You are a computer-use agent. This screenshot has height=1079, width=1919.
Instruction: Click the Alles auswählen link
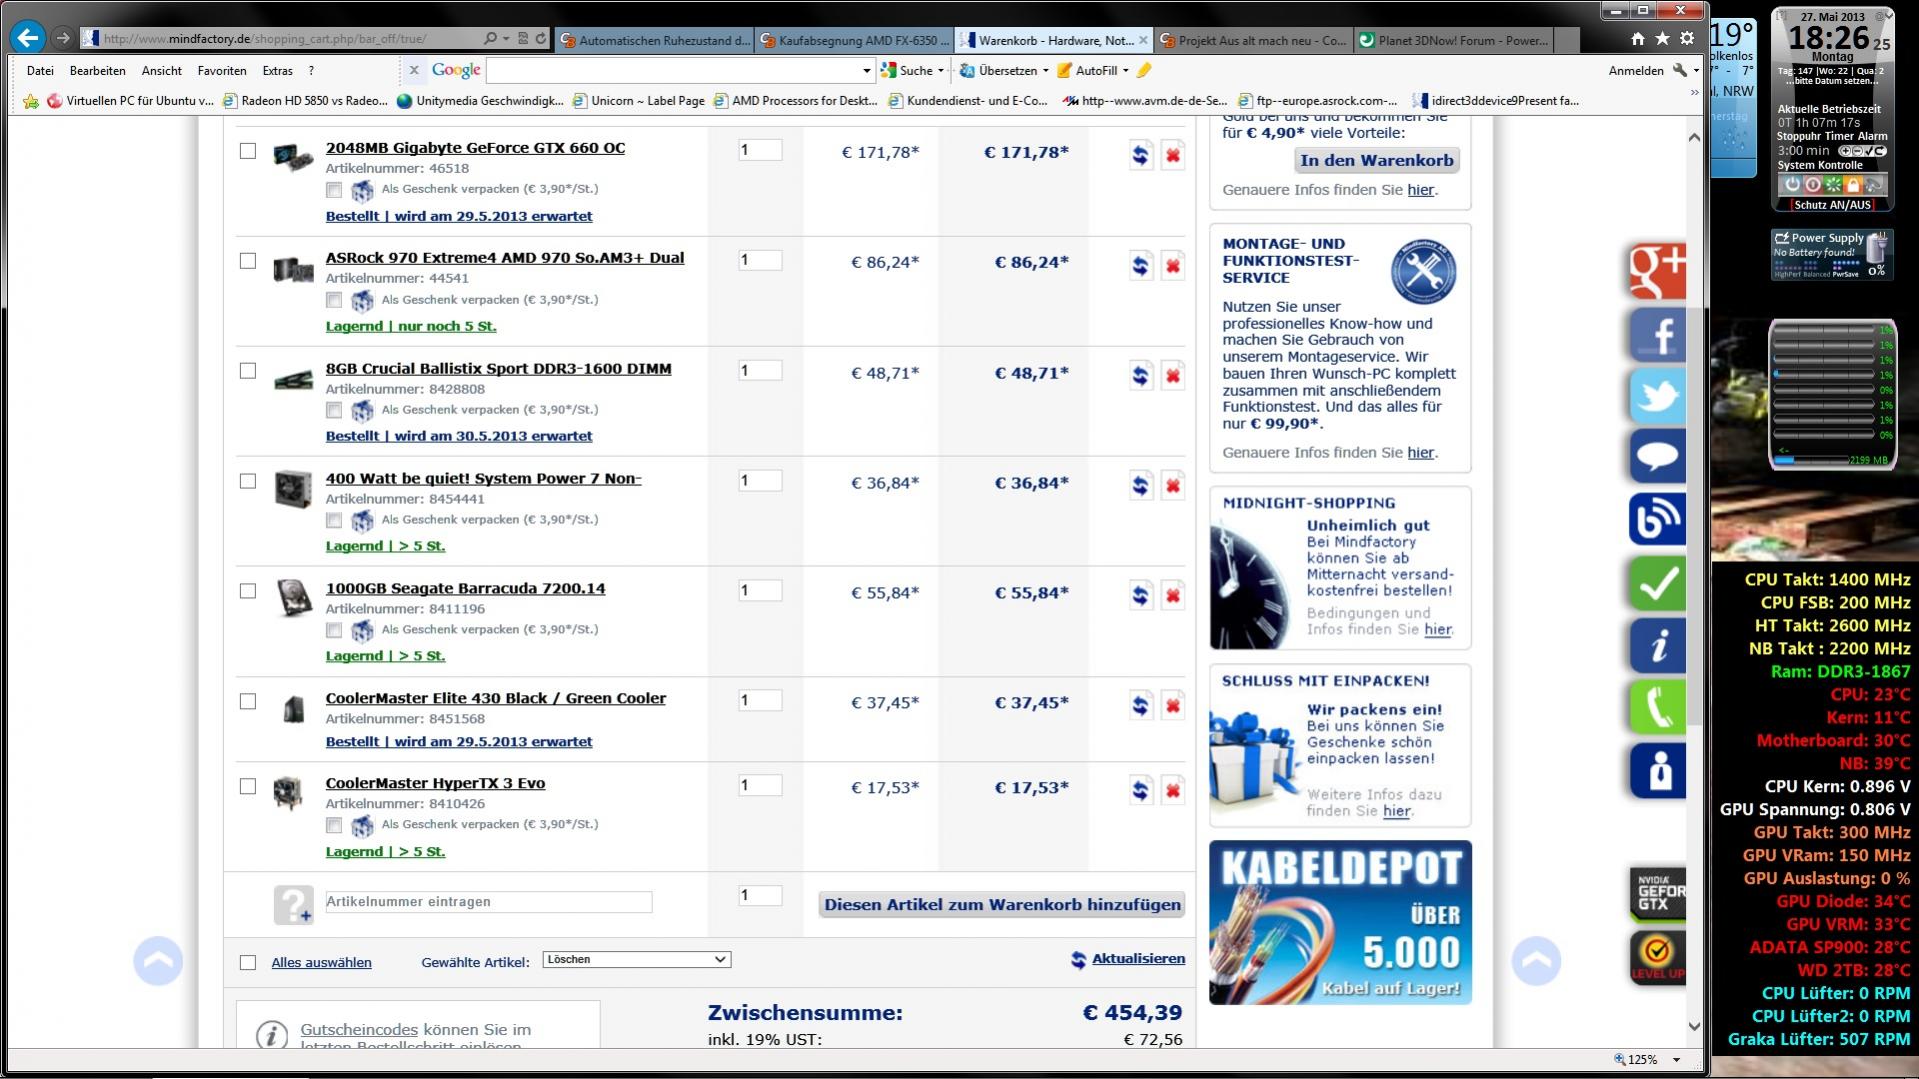click(x=321, y=962)
